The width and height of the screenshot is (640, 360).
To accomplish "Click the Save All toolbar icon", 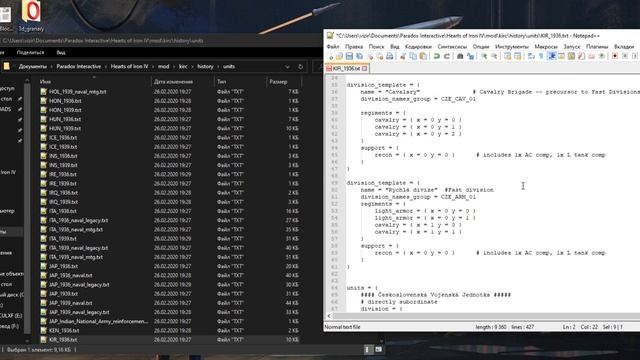I will (360, 56).
